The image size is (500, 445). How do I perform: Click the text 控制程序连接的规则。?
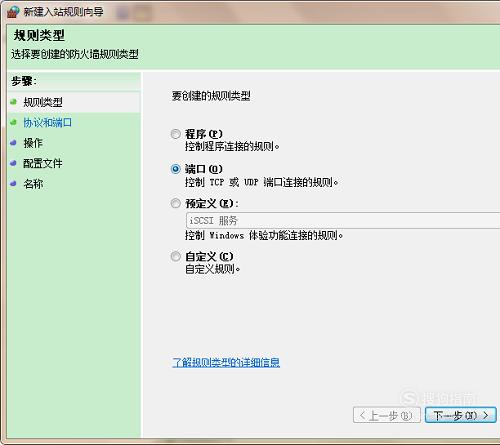232,147
